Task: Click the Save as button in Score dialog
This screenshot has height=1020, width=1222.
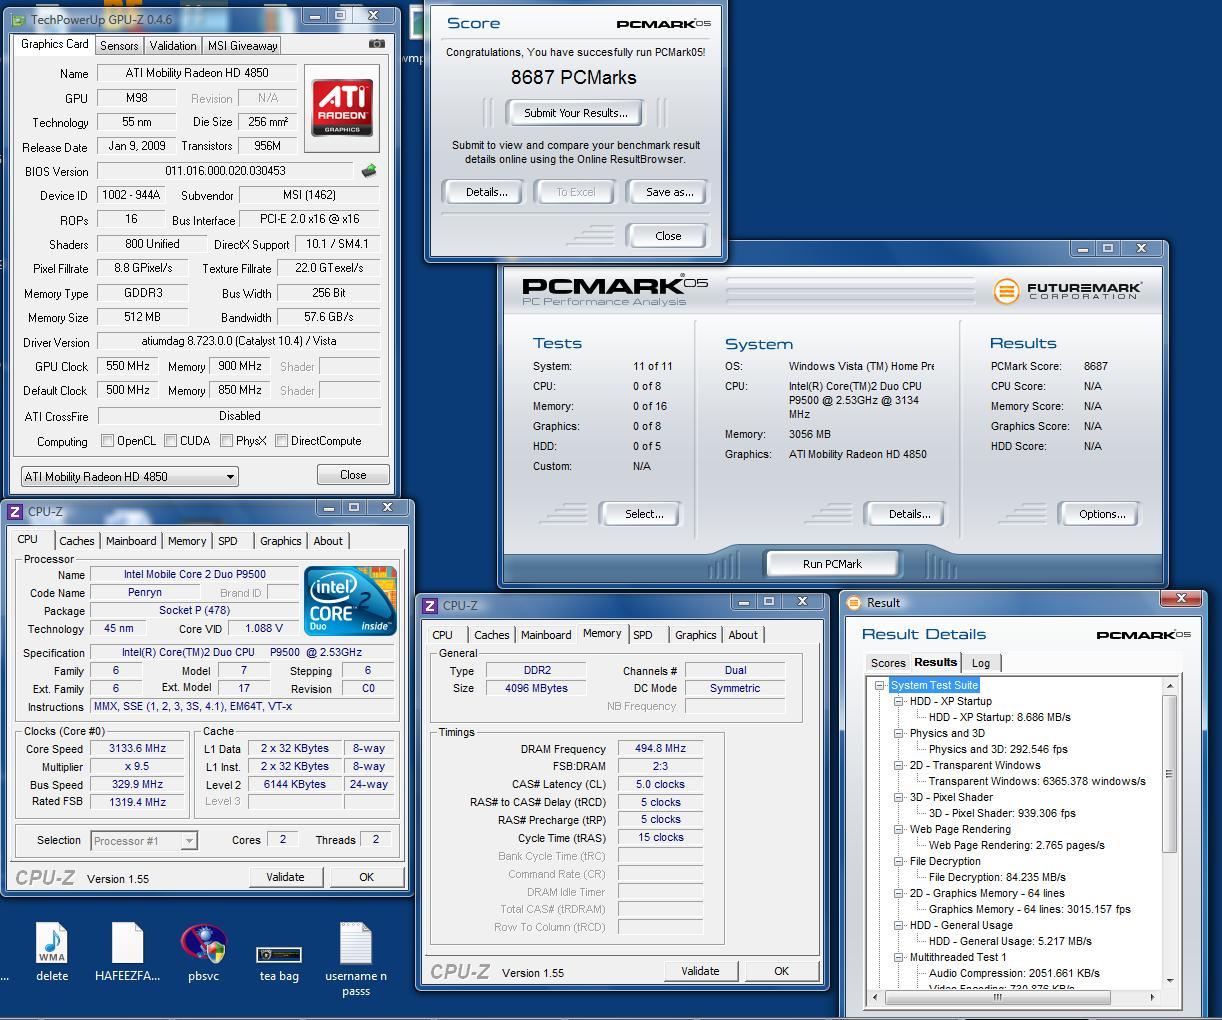Action: coord(669,192)
